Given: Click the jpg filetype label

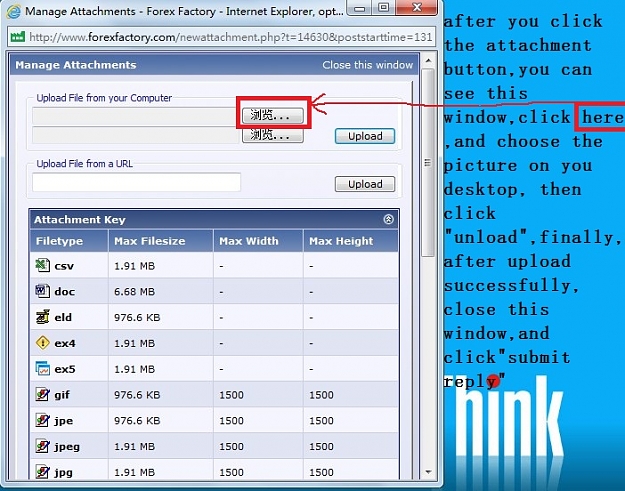Looking at the screenshot, I should pyautogui.click(x=63, y=473).
